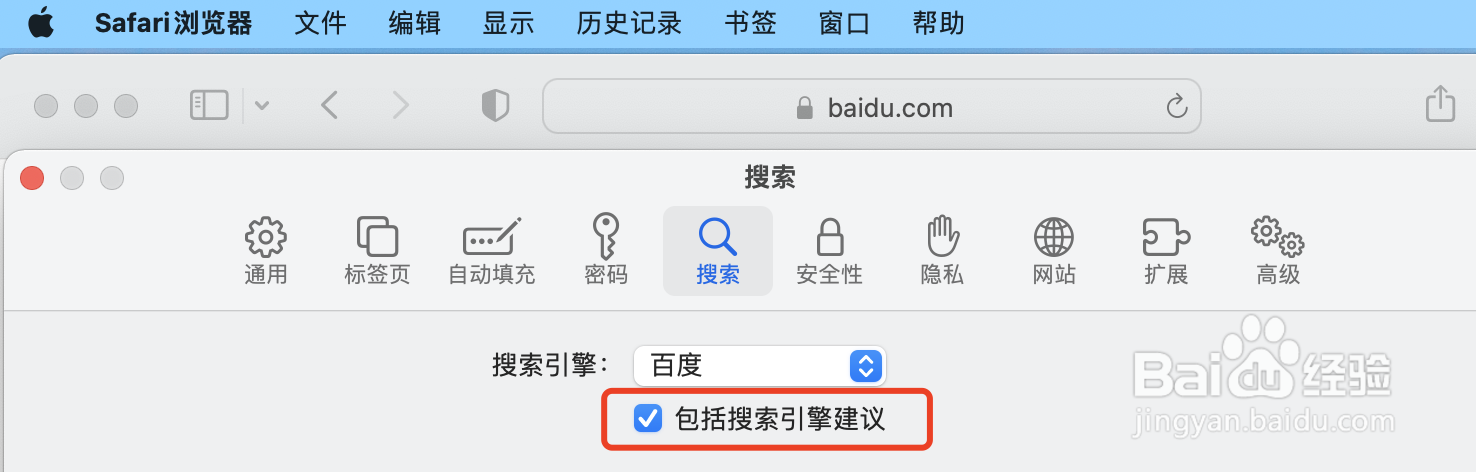The image size is (1476, 472).
Task: Show the 隐私 privacy hand pane
Action: (942, 251)
